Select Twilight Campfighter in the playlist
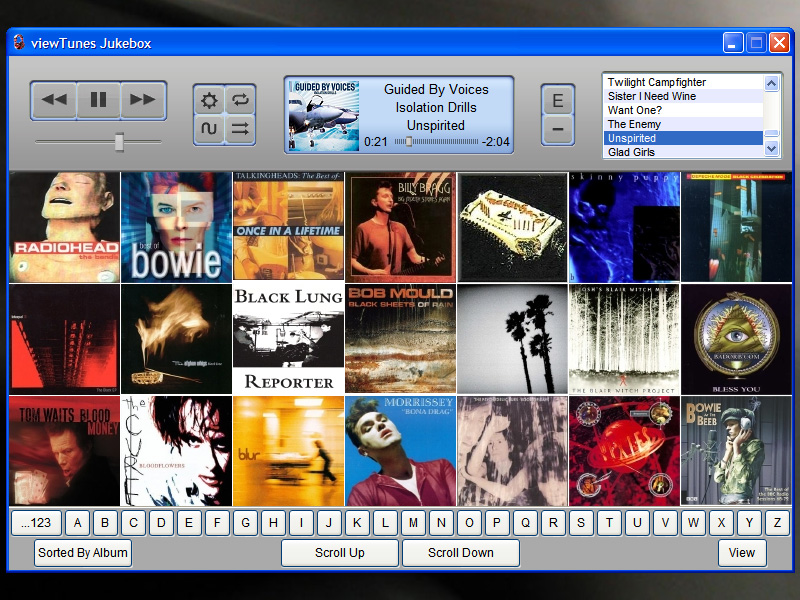This screenshot has width=800, height=600. coord(683,82)
